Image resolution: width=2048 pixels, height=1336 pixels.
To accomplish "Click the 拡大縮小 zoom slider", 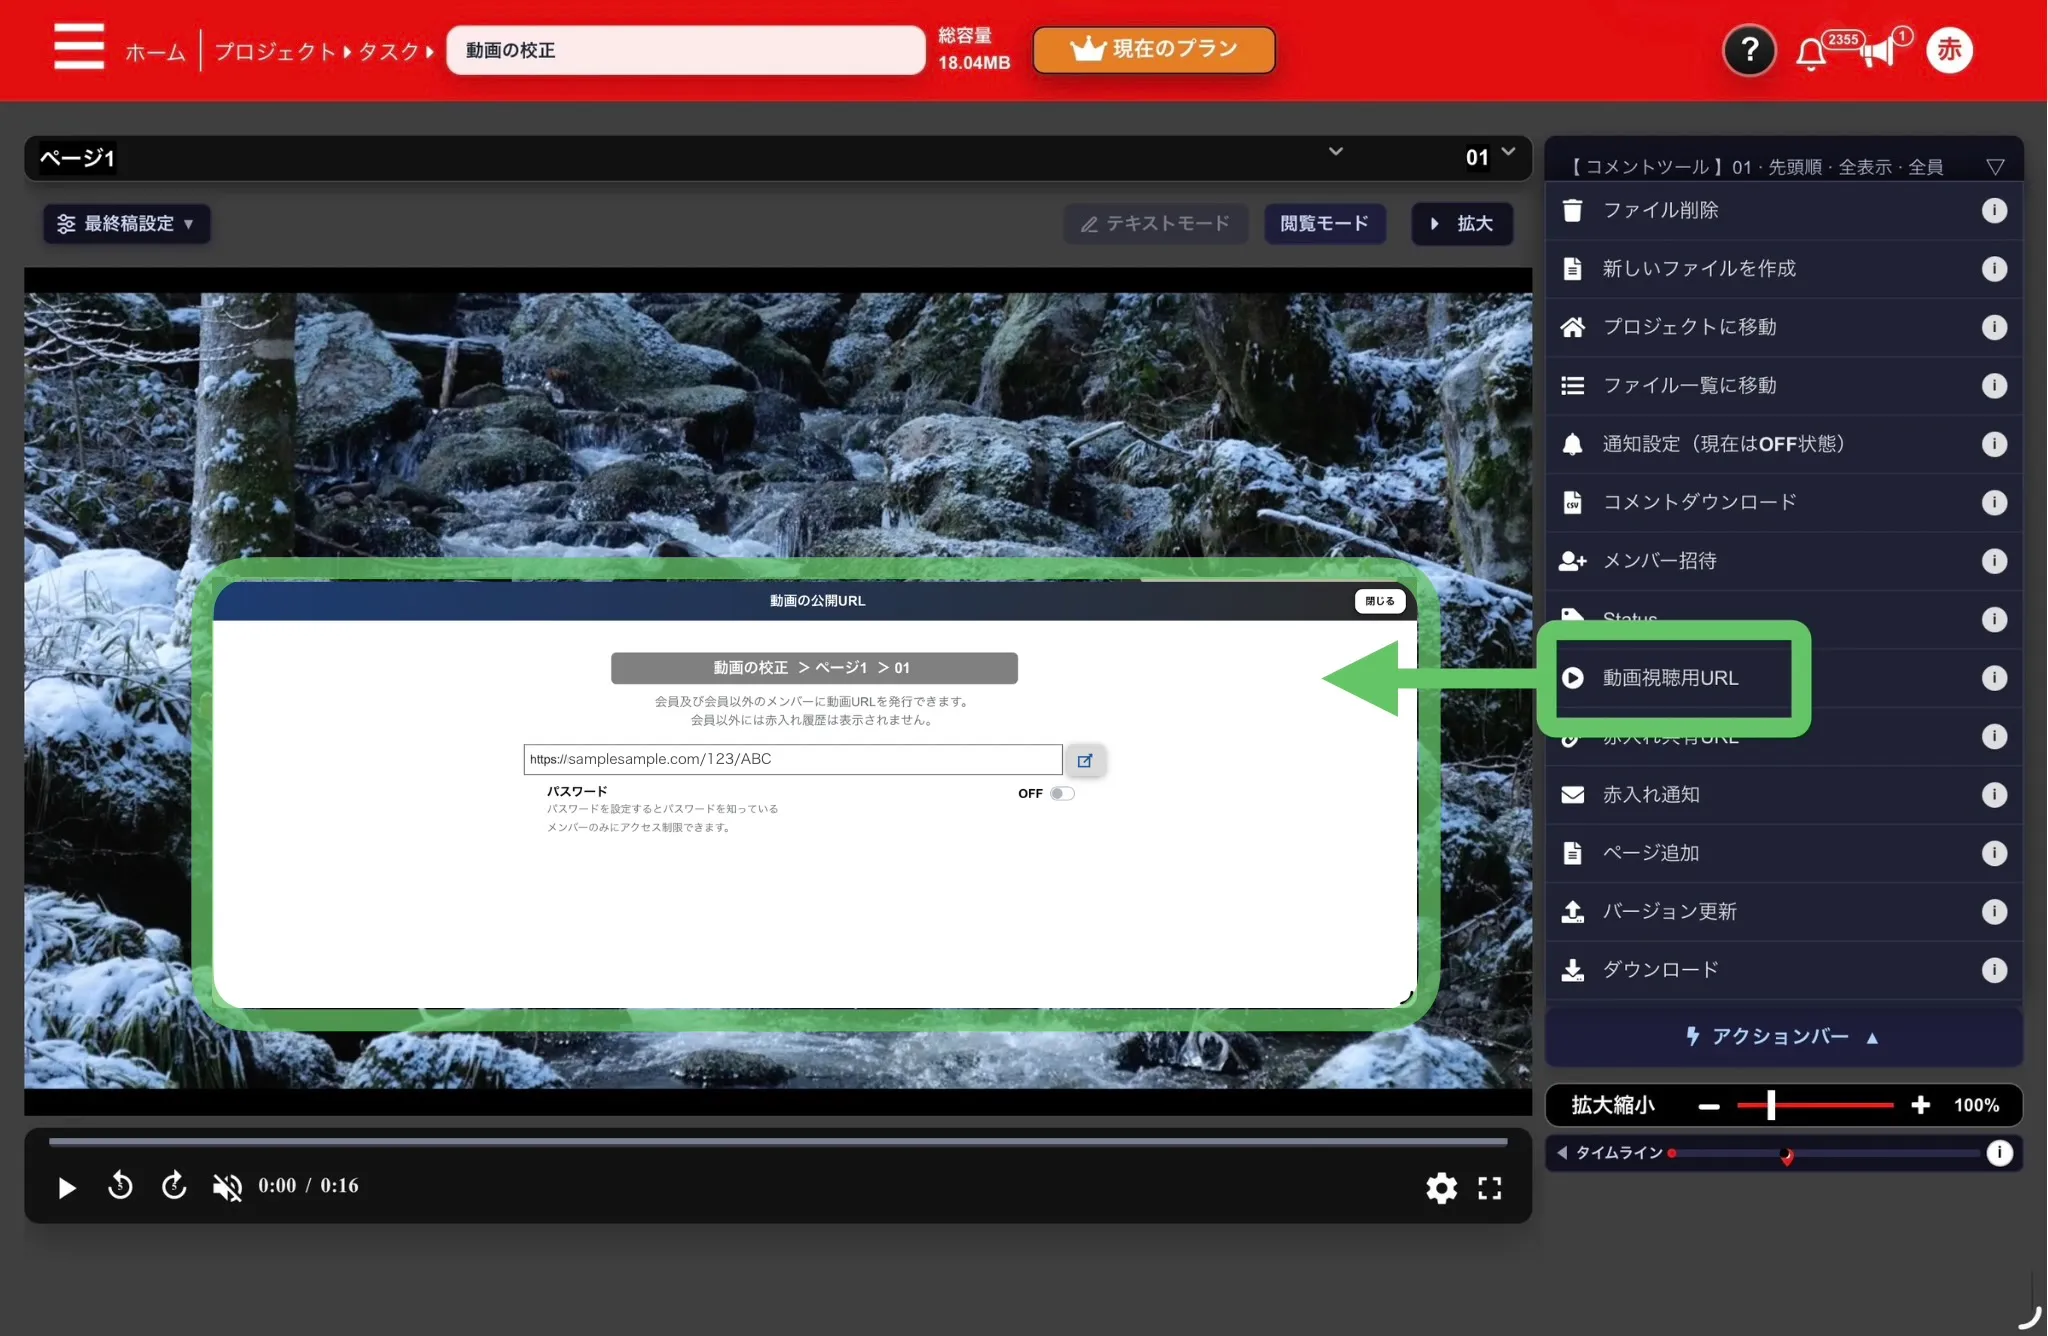I will pos(1814,1105).
